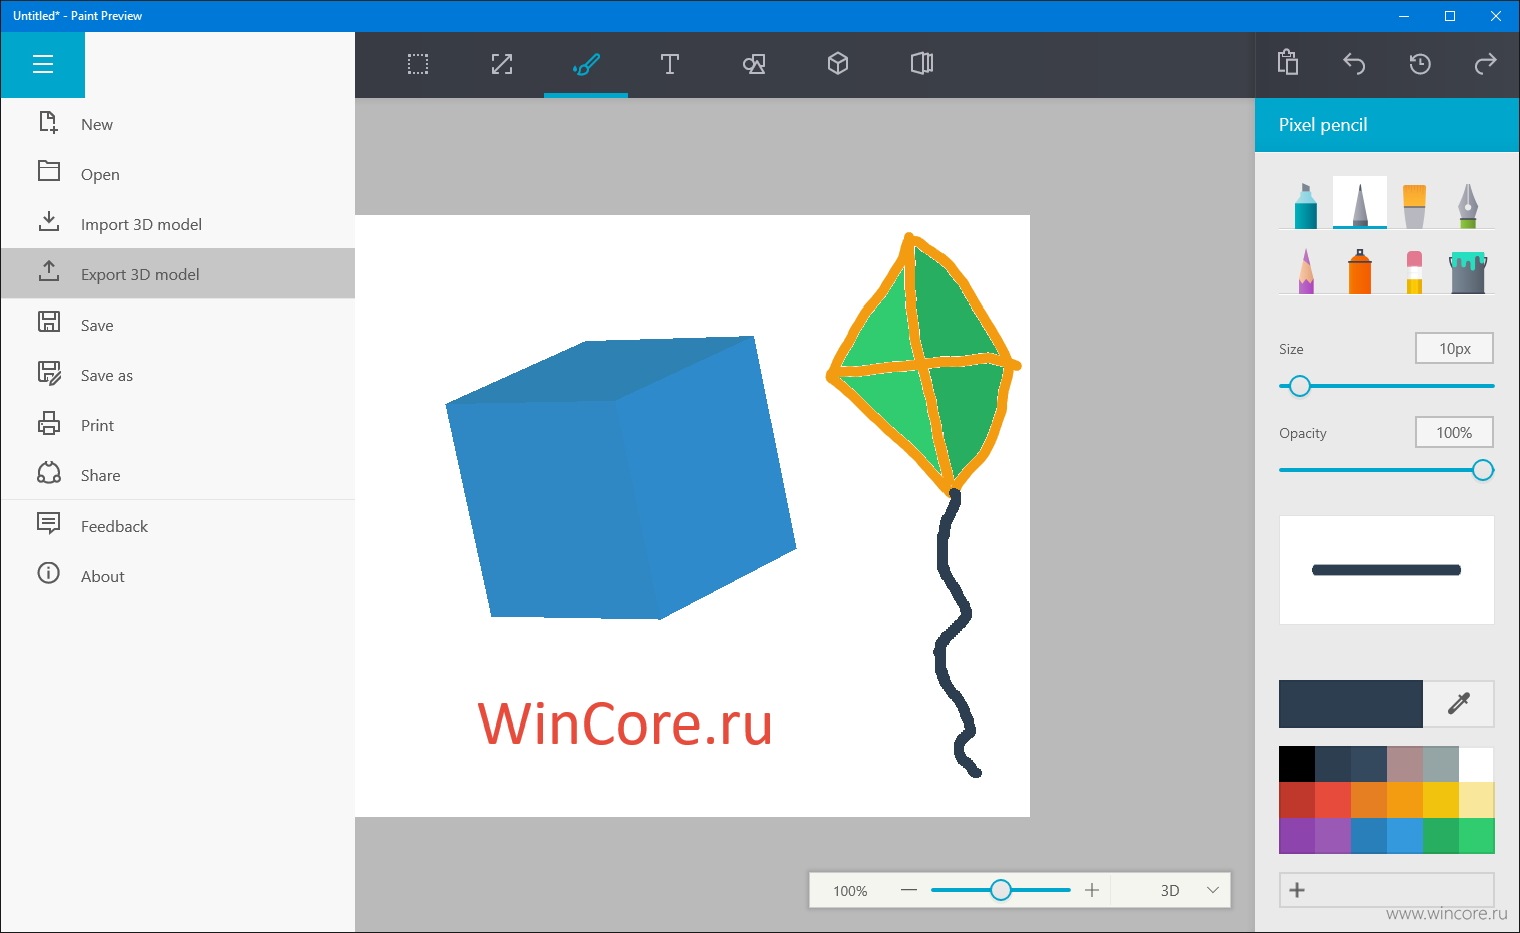Open the 2D shapes tool

click(x=754, y=65)
